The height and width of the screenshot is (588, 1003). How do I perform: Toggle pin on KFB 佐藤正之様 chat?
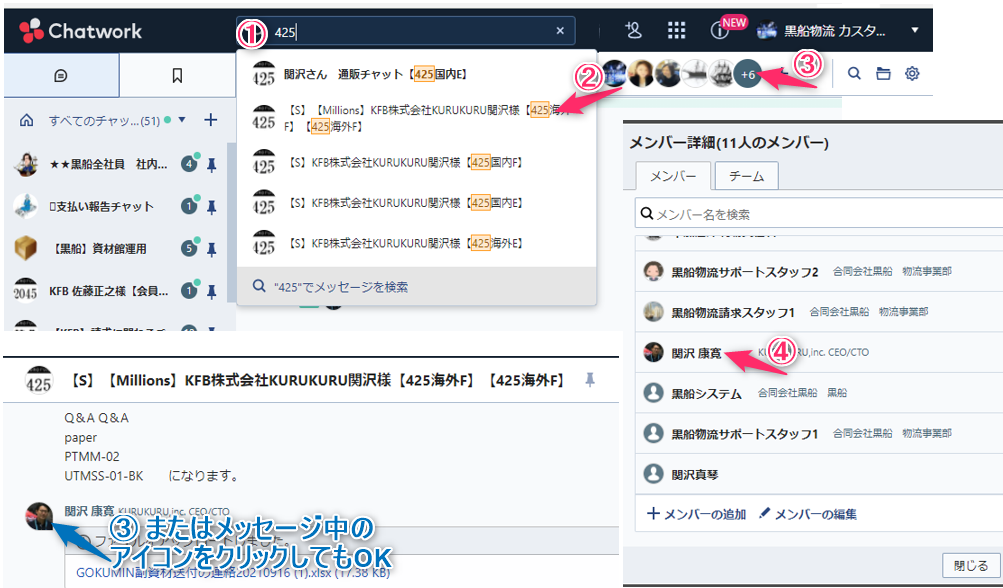(212, 292)
